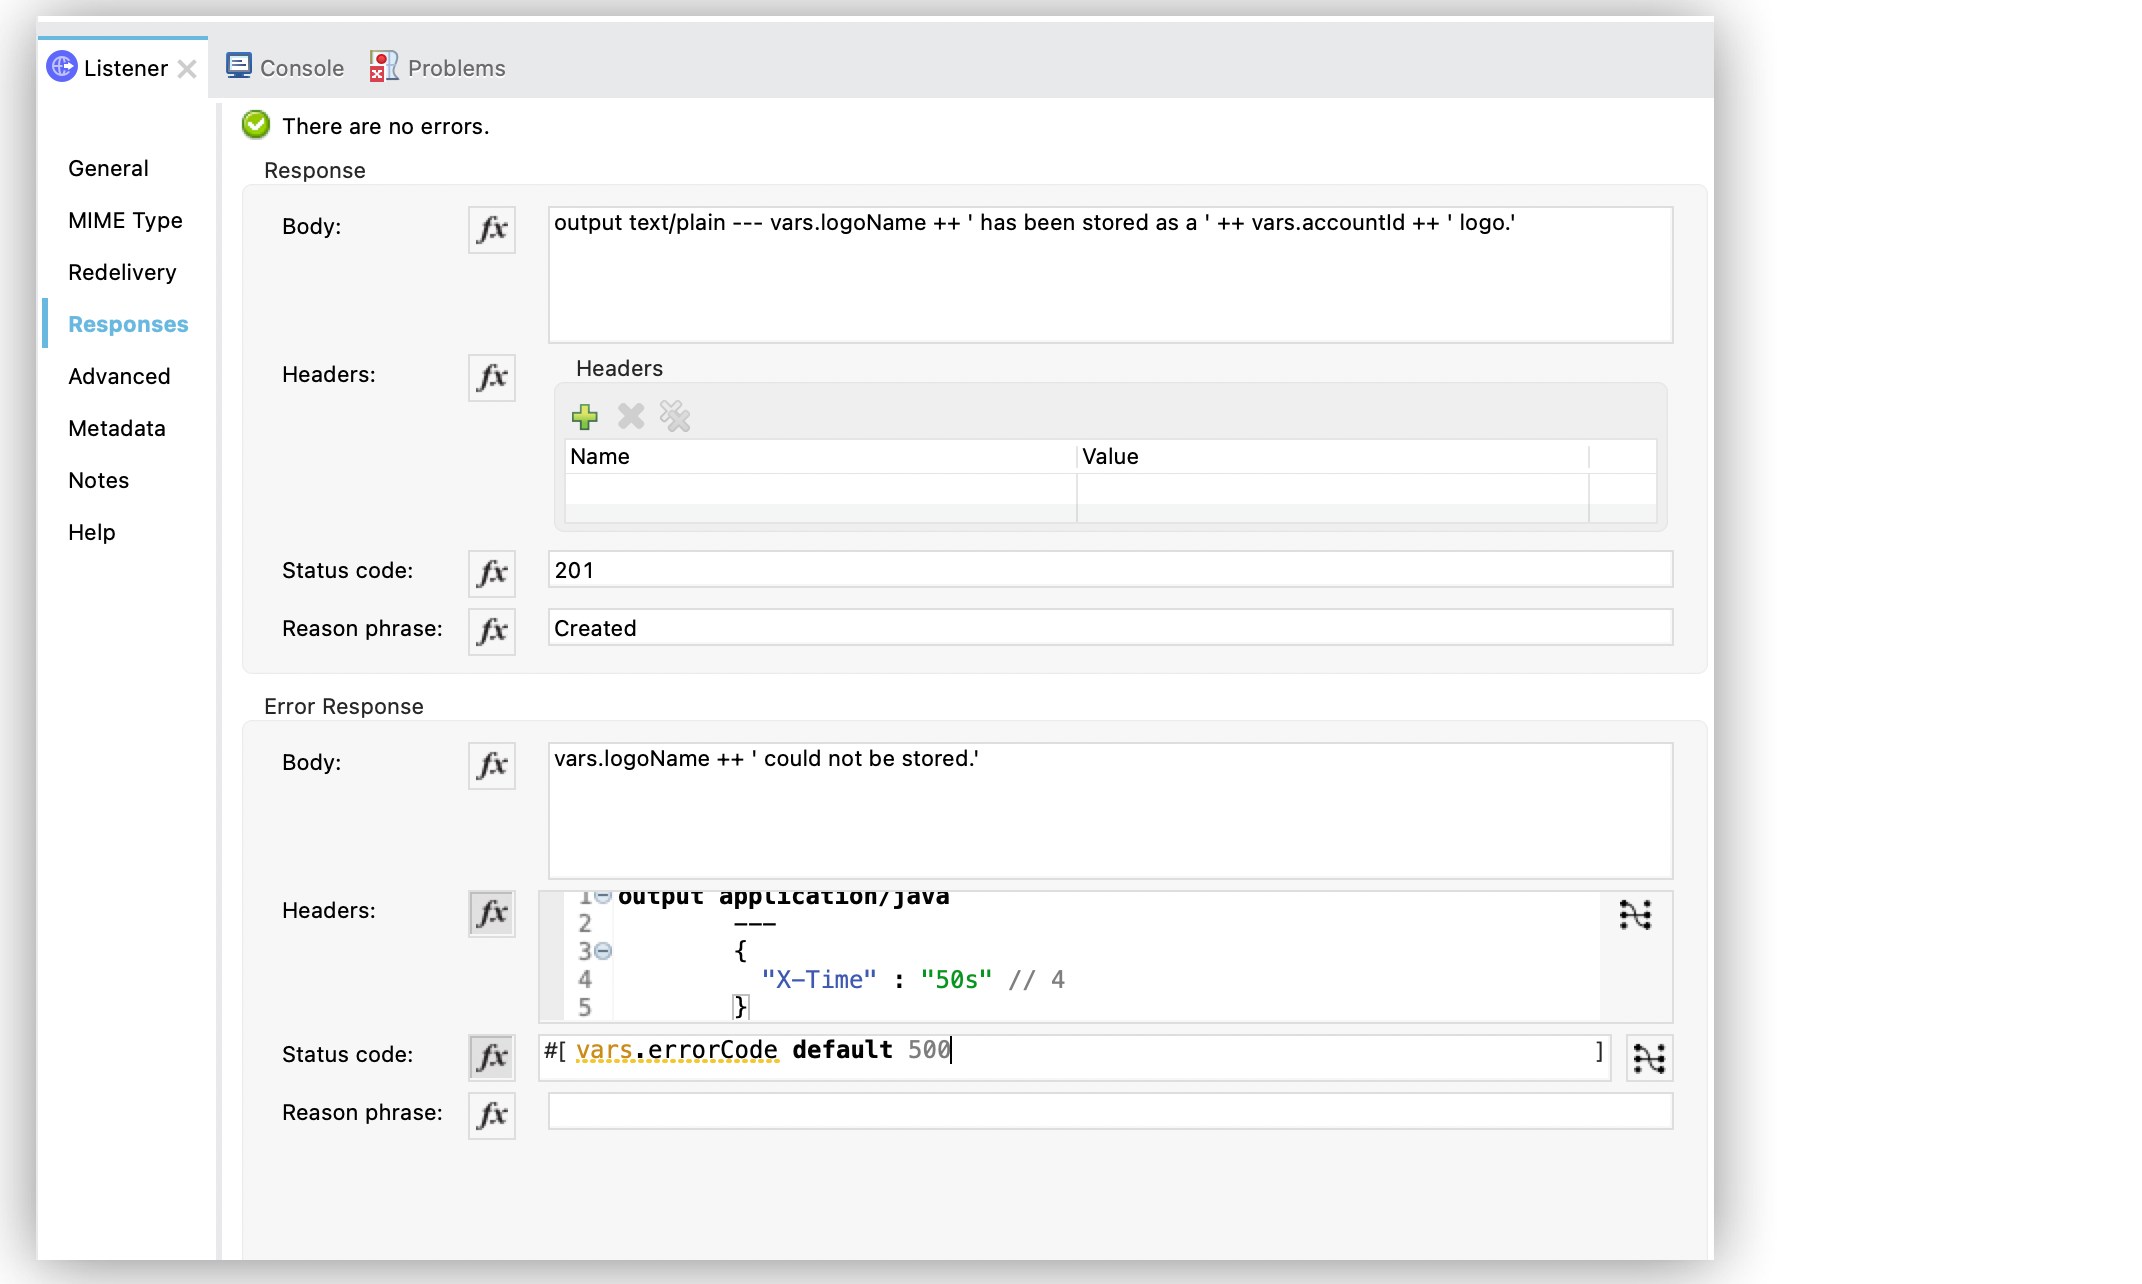Click the fx icon next to Body response
The image size is (2142, 1284).
click(492, 228)
